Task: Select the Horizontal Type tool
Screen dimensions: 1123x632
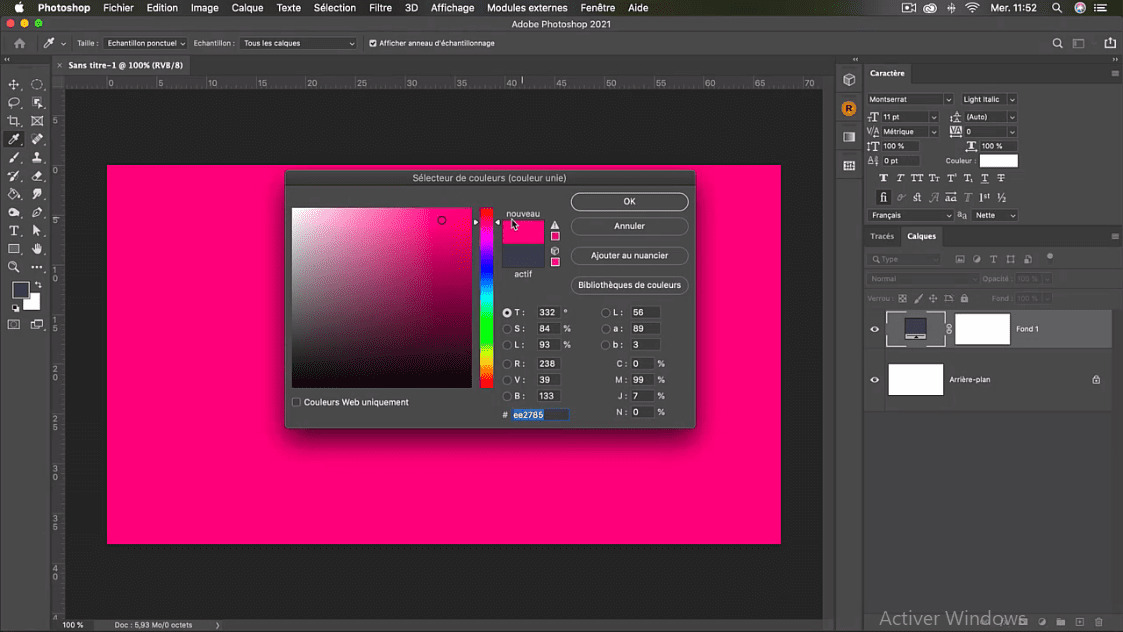Action: tap(14, 231)
